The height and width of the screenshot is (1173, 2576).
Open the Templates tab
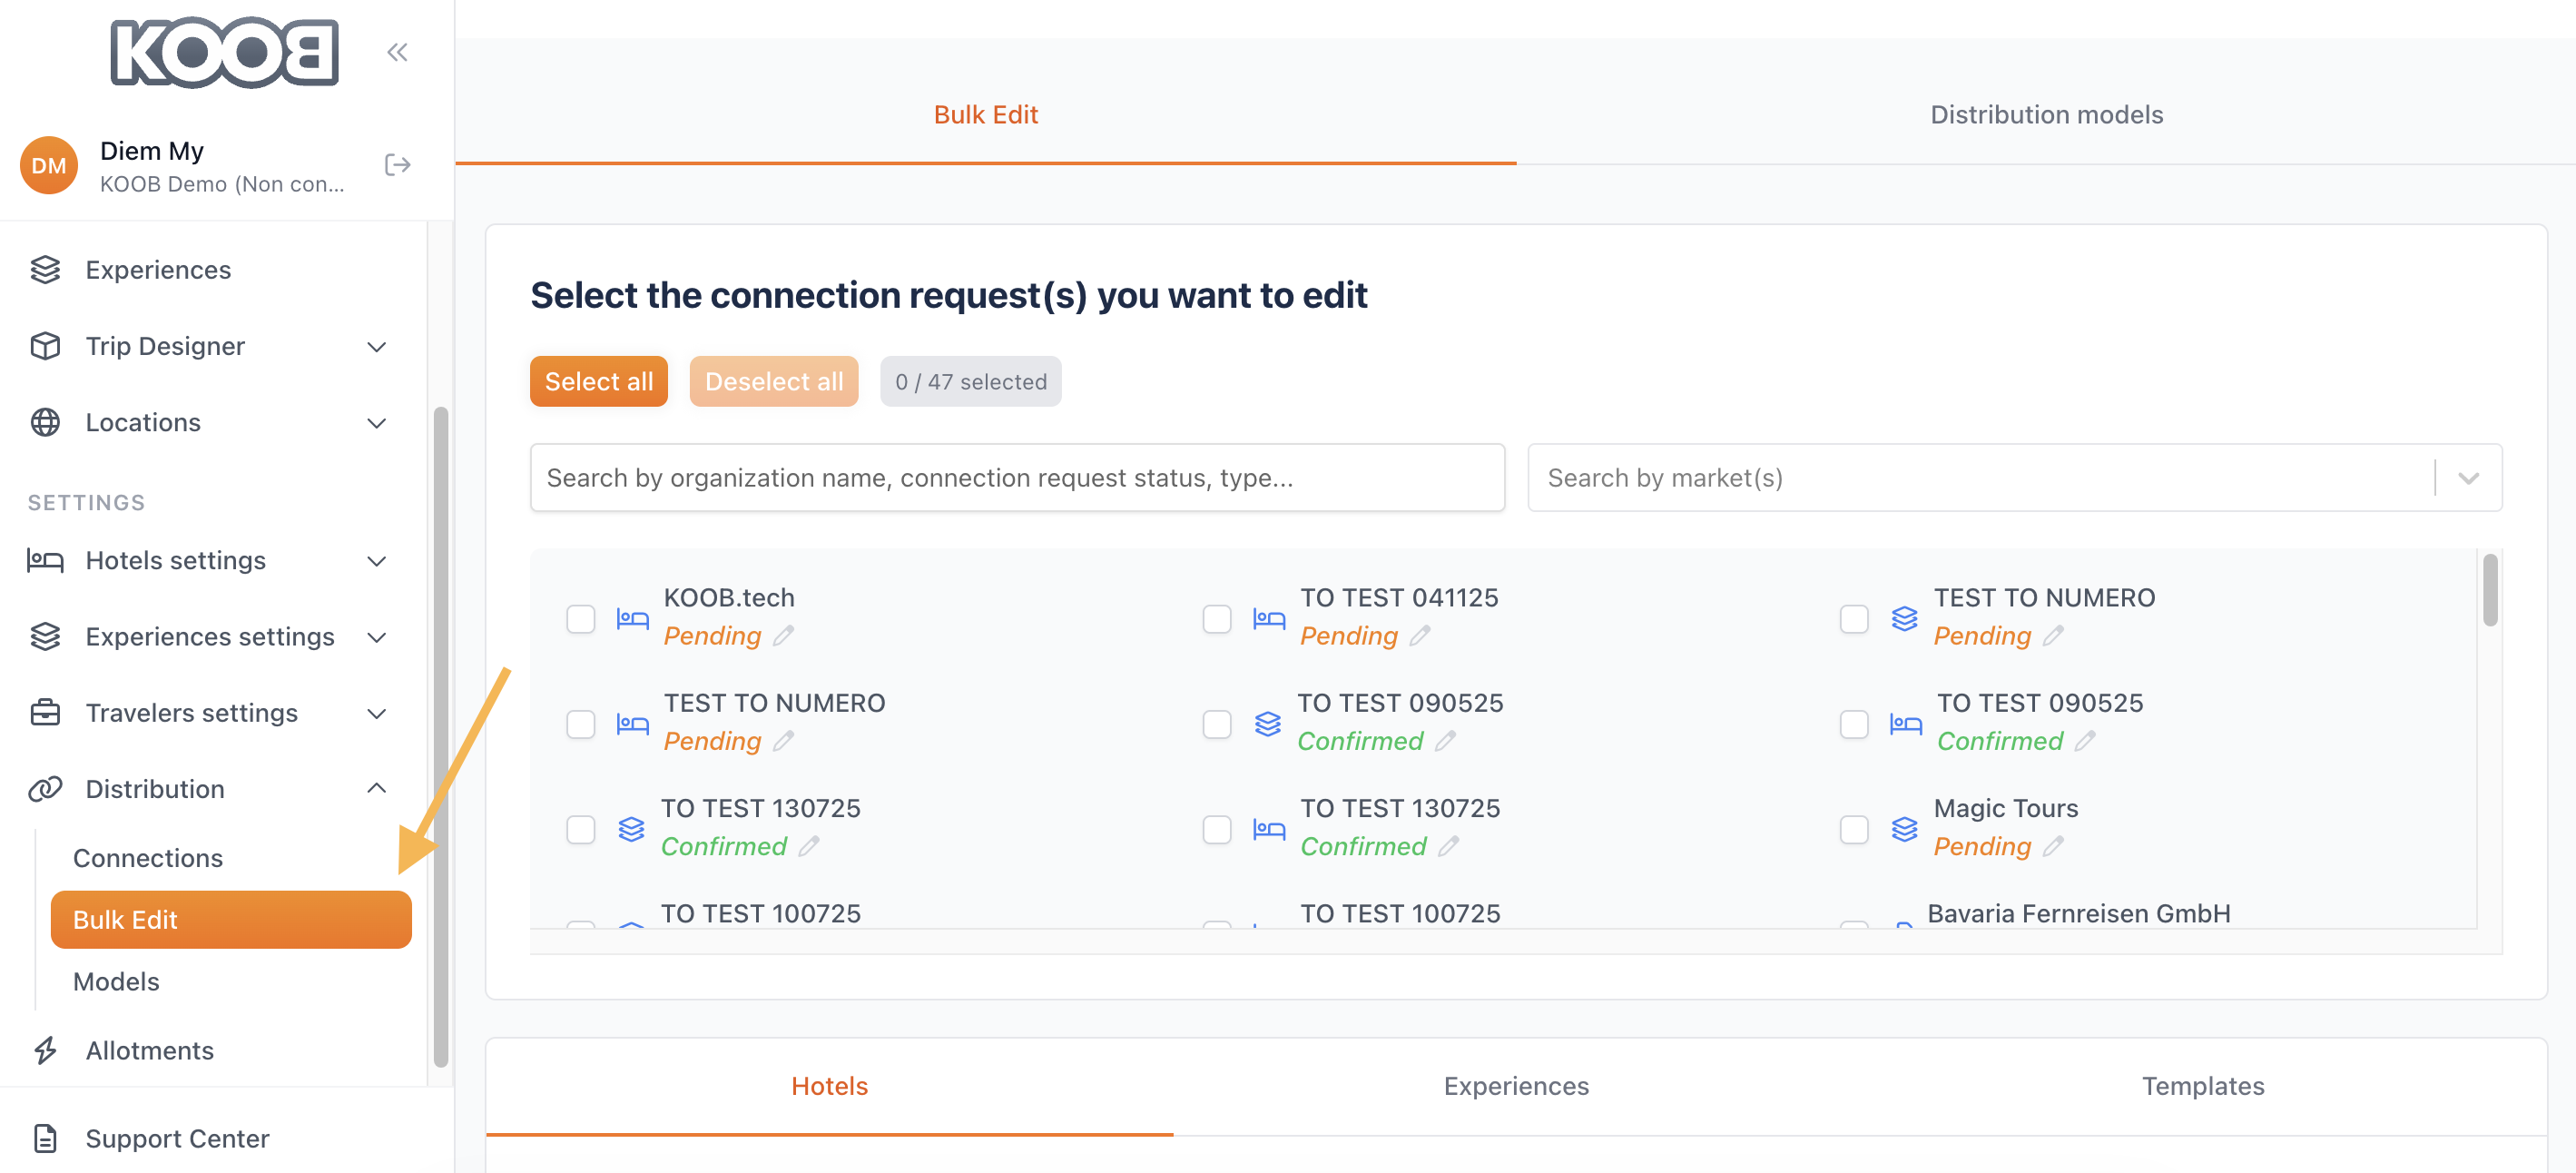[x=2202, y=1086]
